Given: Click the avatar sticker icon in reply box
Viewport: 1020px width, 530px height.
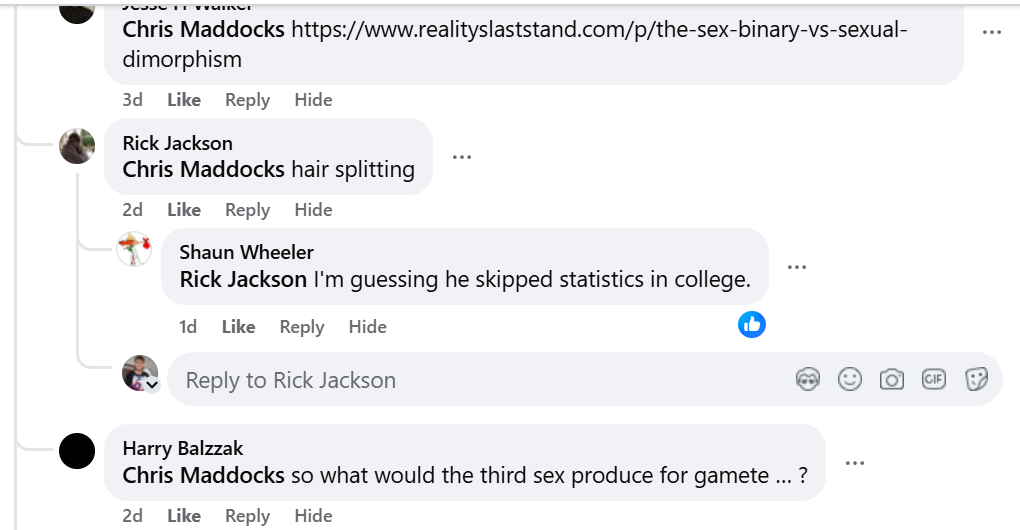Looking at the screenshot, I should (x=808, y=379).
